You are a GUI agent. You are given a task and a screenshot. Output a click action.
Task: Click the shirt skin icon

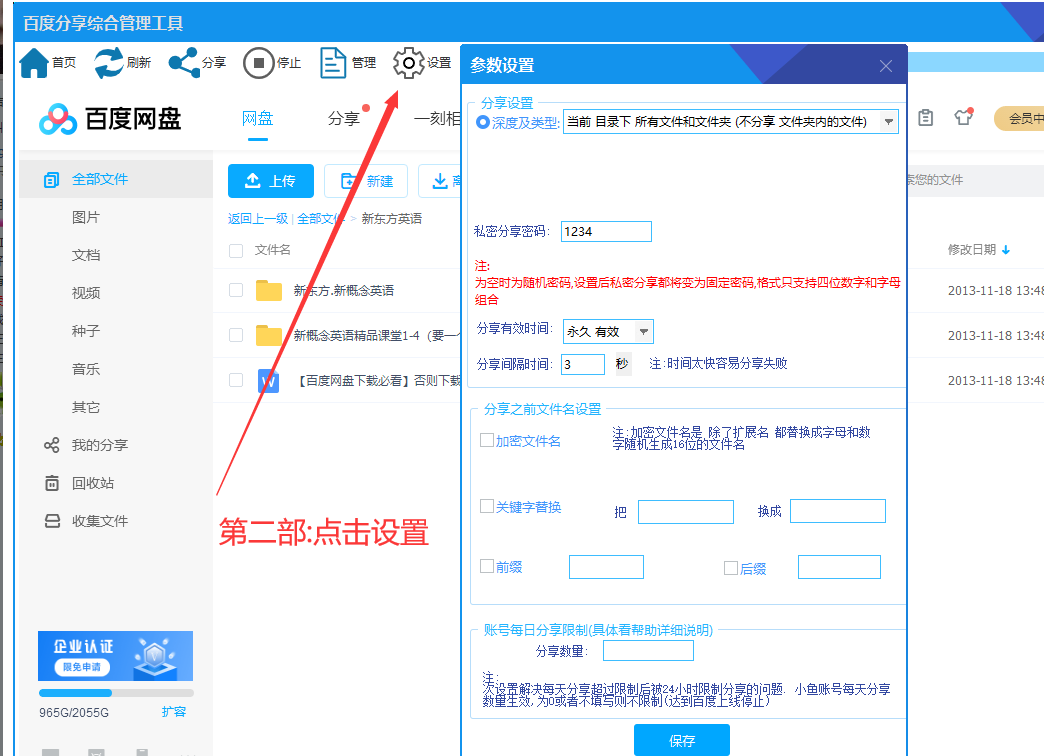pos(963,117)
